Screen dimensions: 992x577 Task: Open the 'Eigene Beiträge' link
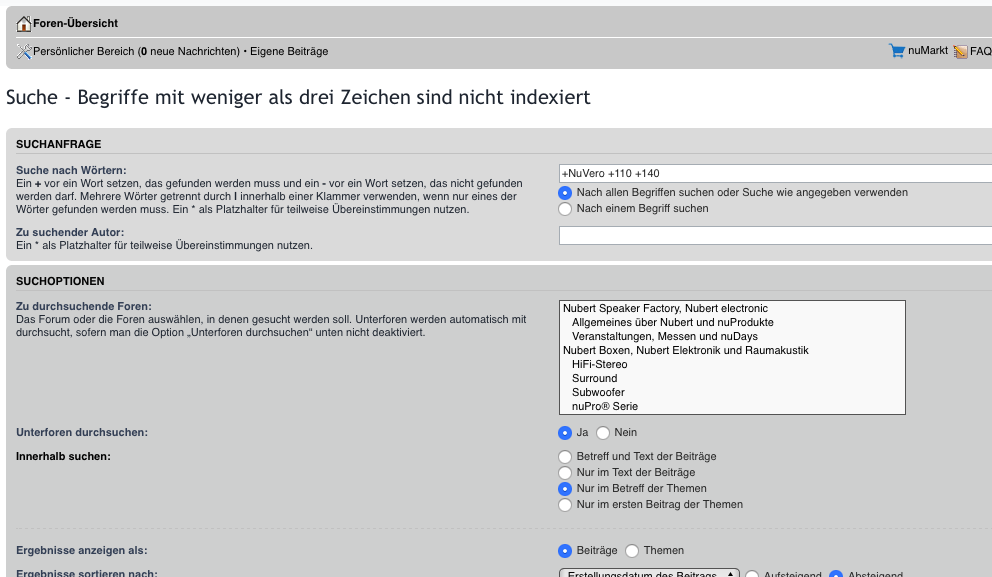pyautogui.click(x=289, y=51)
